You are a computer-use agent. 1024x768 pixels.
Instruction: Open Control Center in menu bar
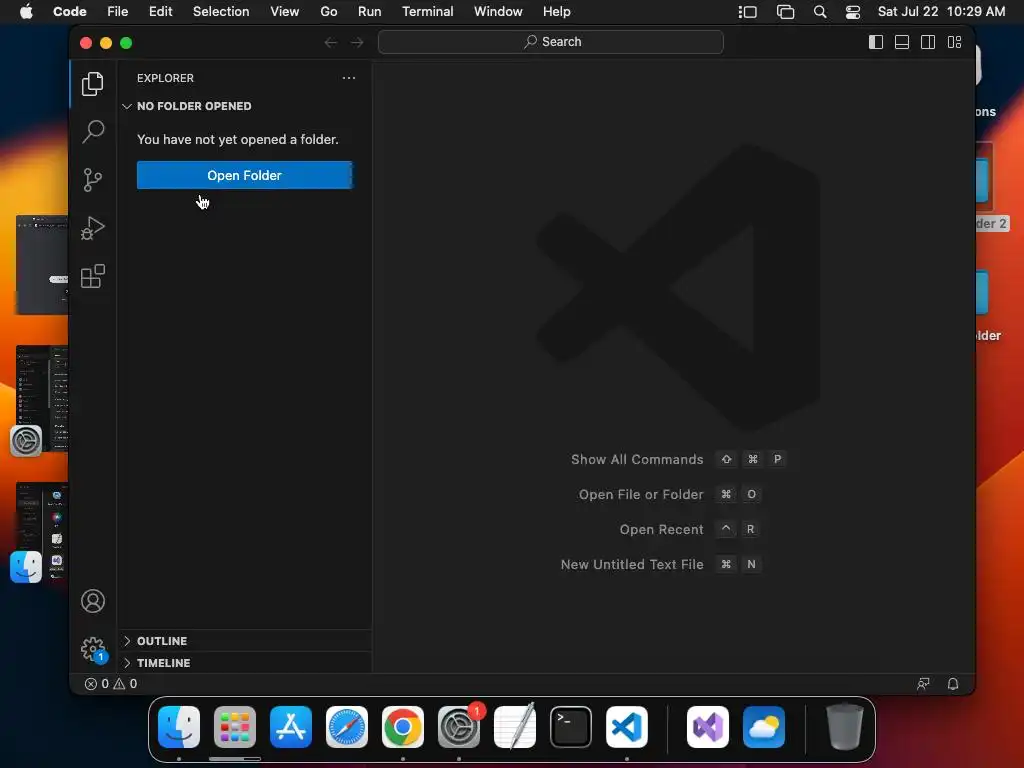853,12
